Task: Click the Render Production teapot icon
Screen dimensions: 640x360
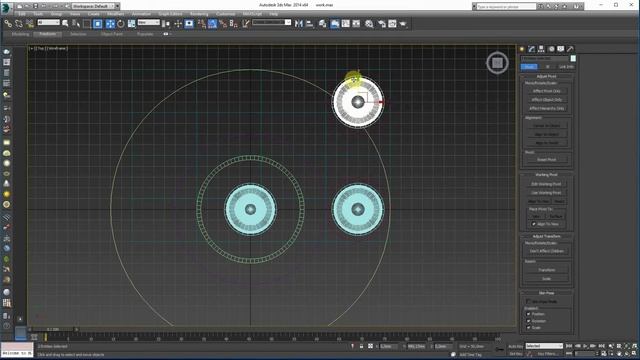Action: click(x=403, y=24)
